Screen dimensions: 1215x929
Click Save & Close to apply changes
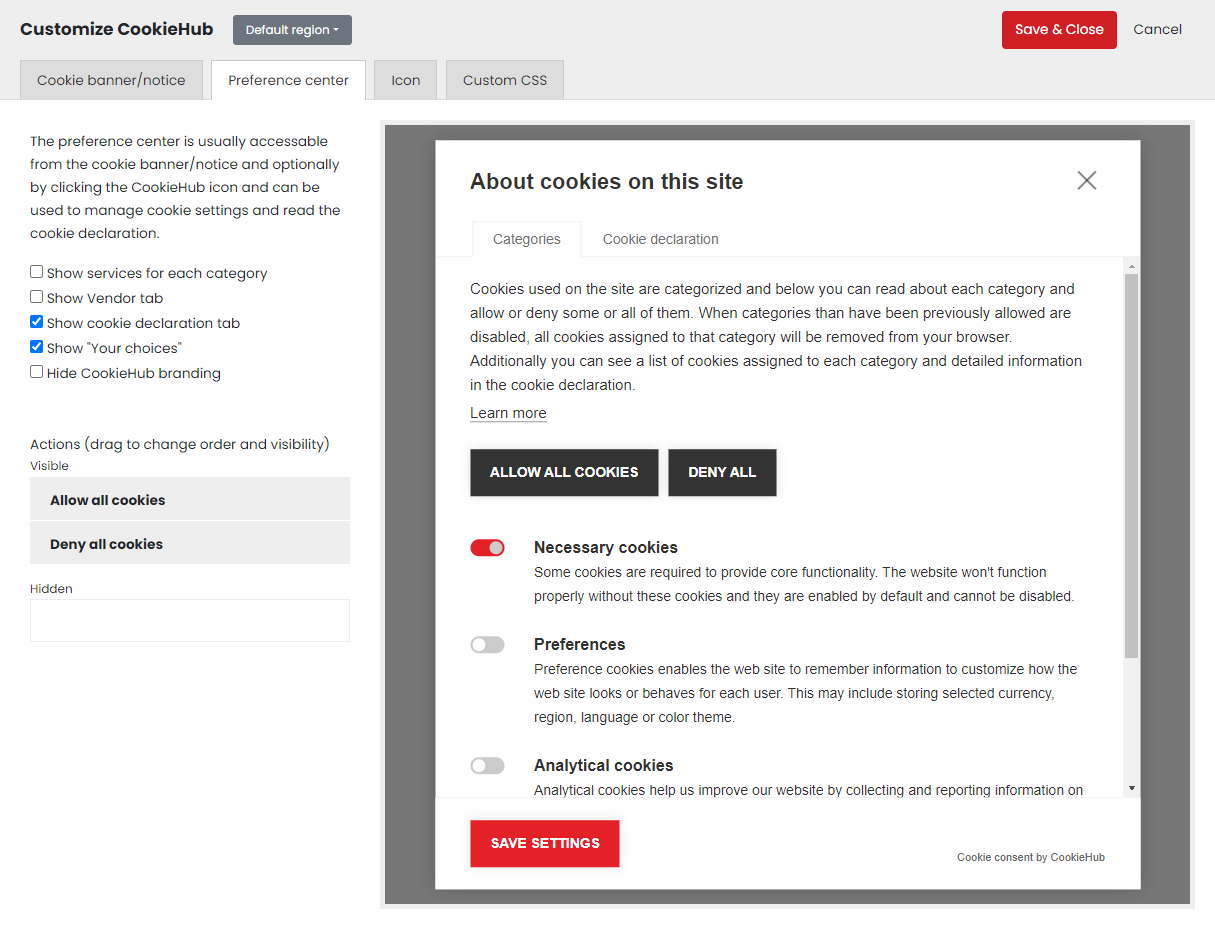1059,29
